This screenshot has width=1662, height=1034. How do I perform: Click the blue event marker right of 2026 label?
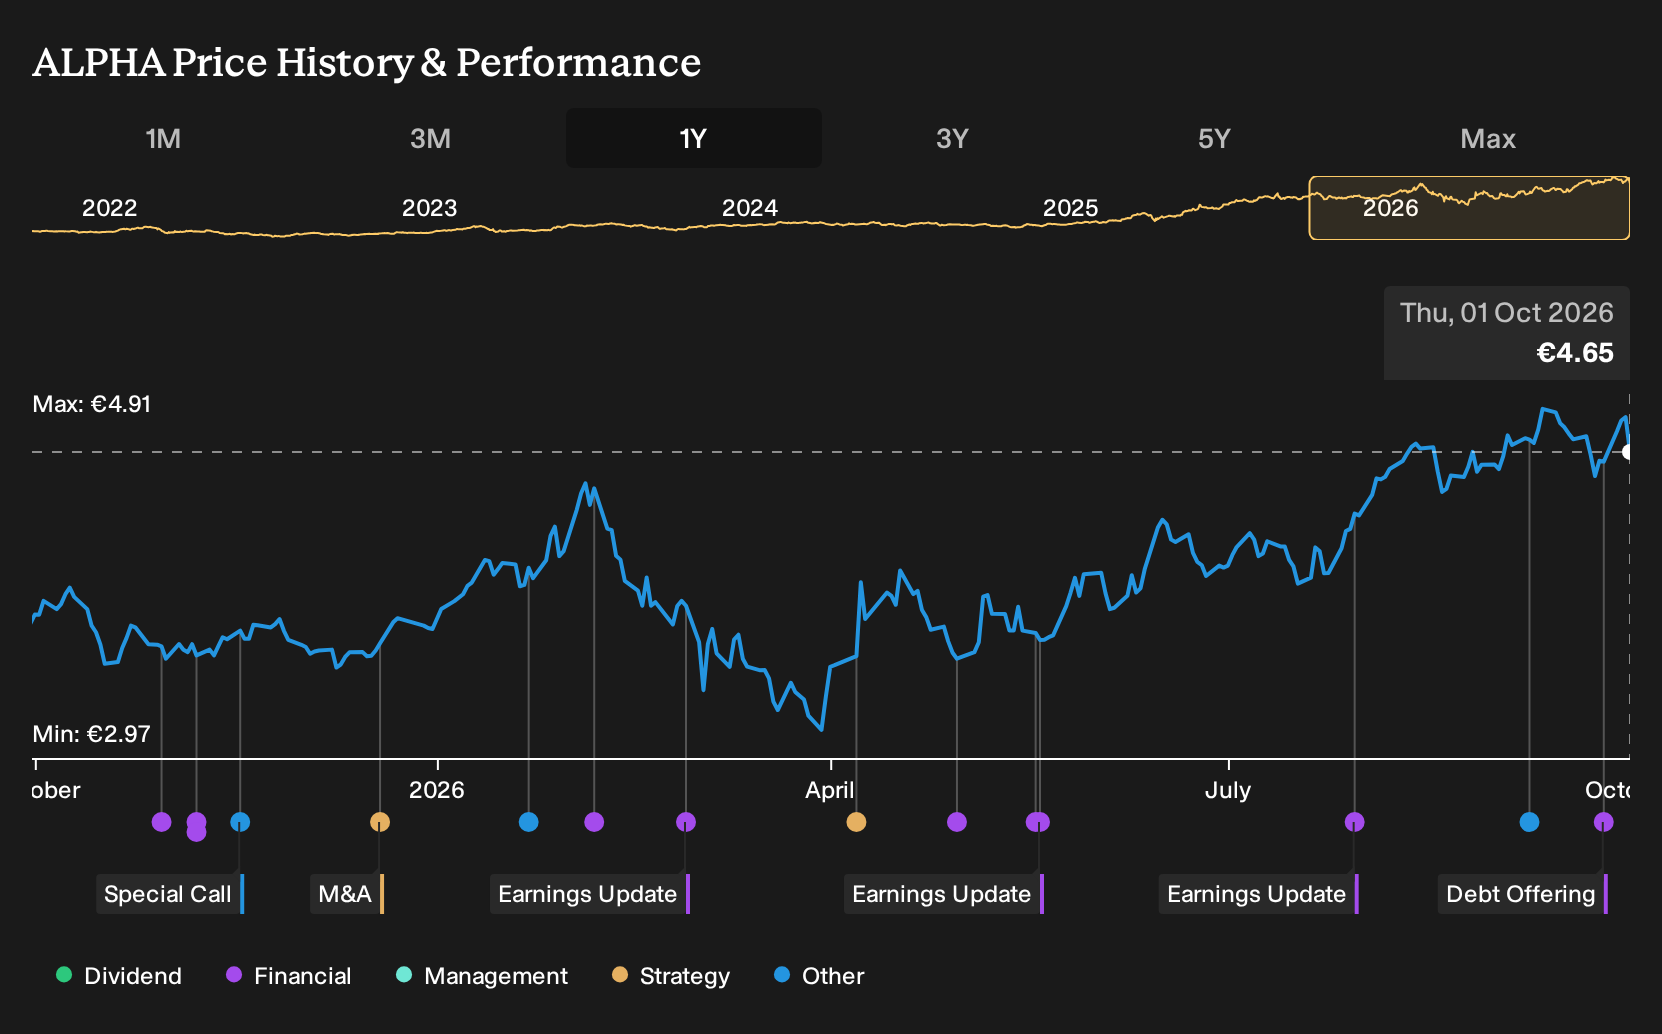tap(529, 822)
